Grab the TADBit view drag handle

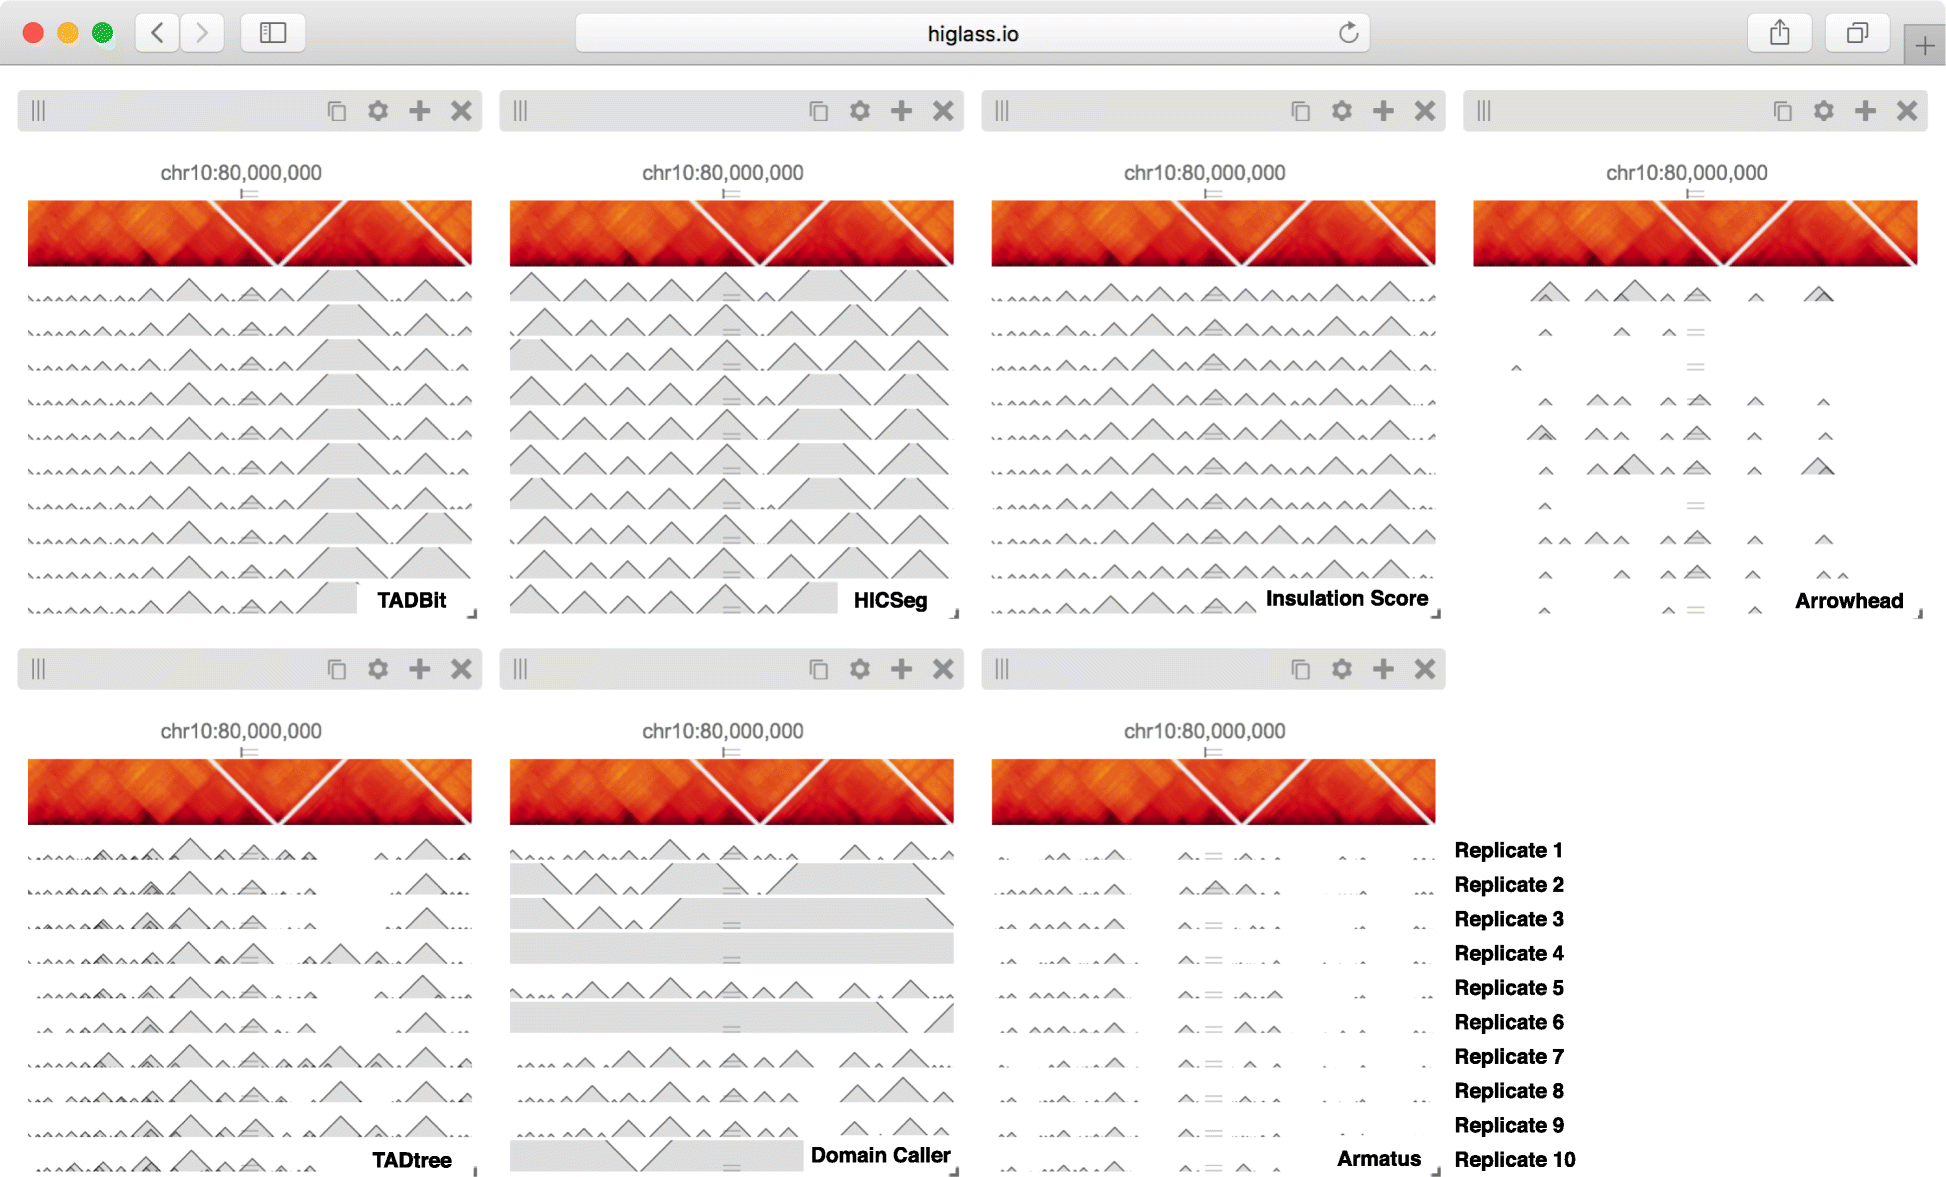pyautogui.click(x=38, y=111)
